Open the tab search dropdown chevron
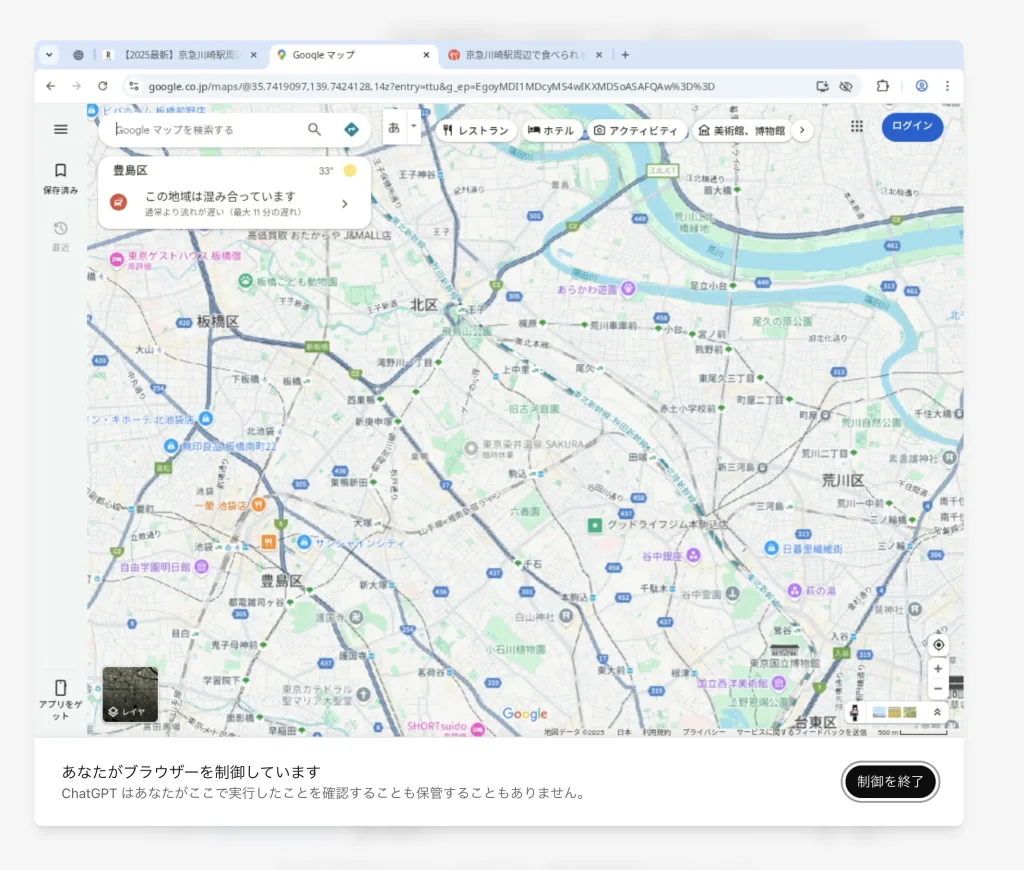Screen dimensions: 1024x870 pos(49,55)
